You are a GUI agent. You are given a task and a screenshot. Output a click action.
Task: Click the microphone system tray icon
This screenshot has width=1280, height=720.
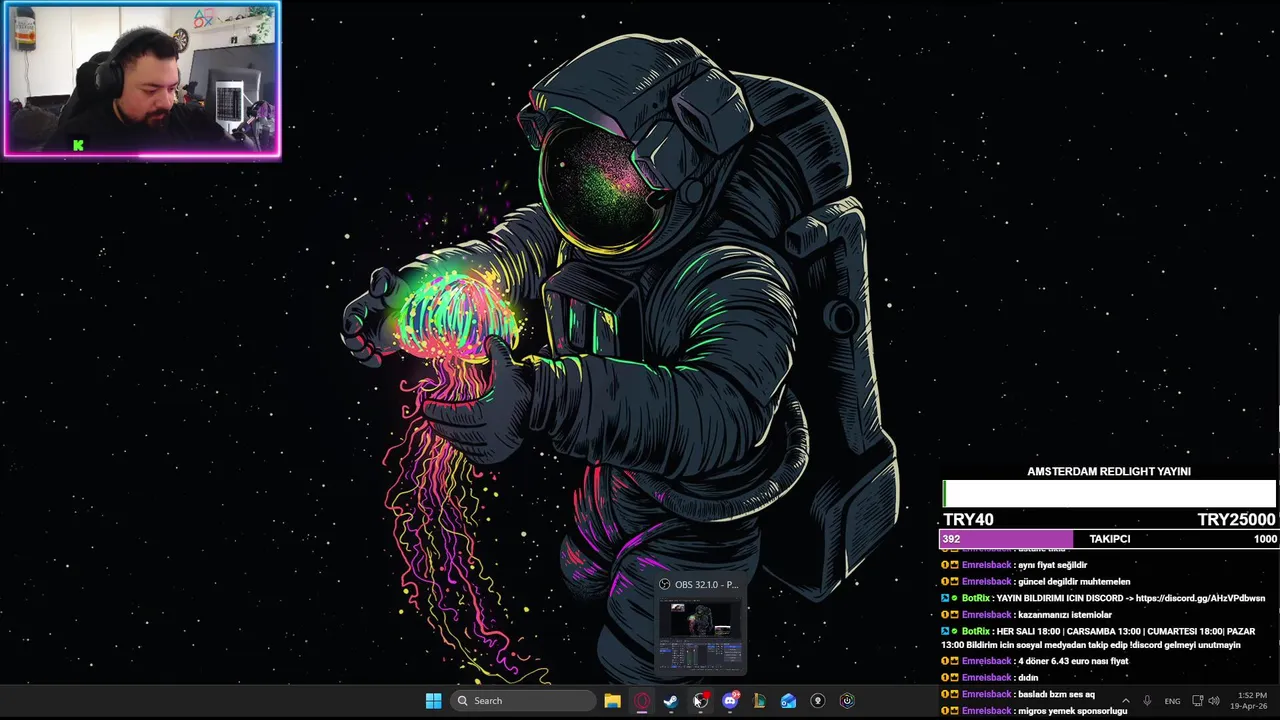click(x=1147, y=701)
